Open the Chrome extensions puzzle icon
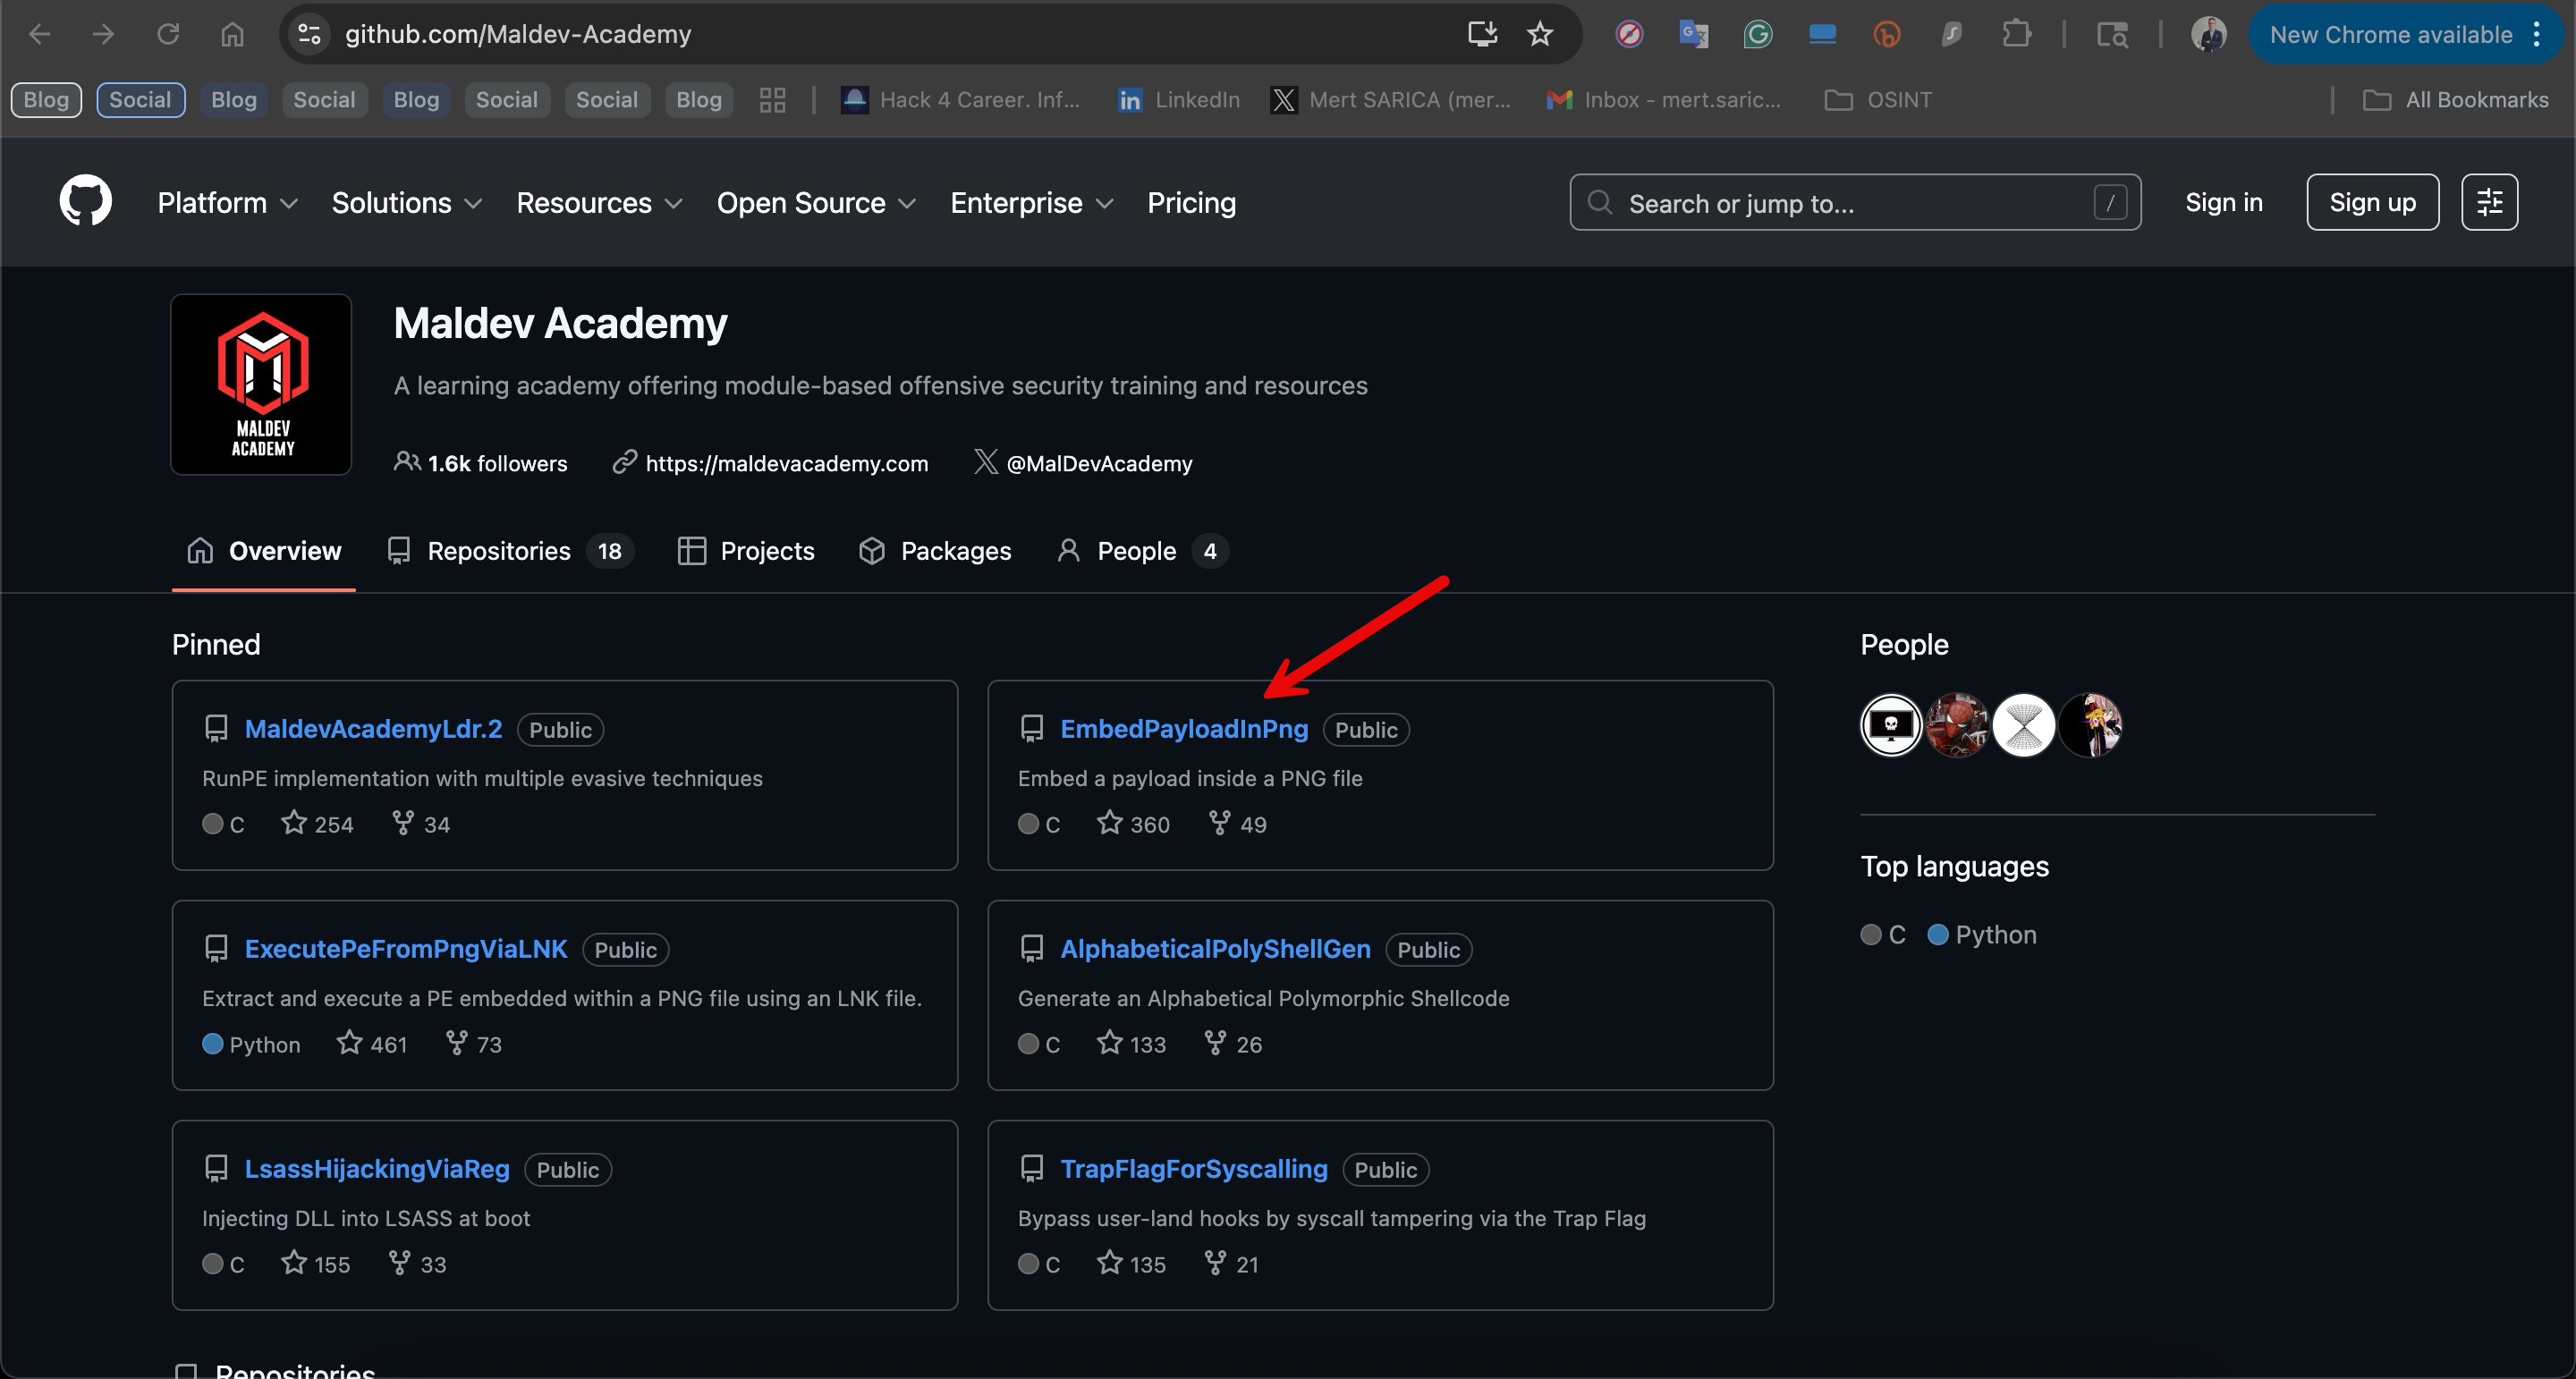Screen dimensions: 2576x1379 pyautogui.click(x=2016, y=34)
